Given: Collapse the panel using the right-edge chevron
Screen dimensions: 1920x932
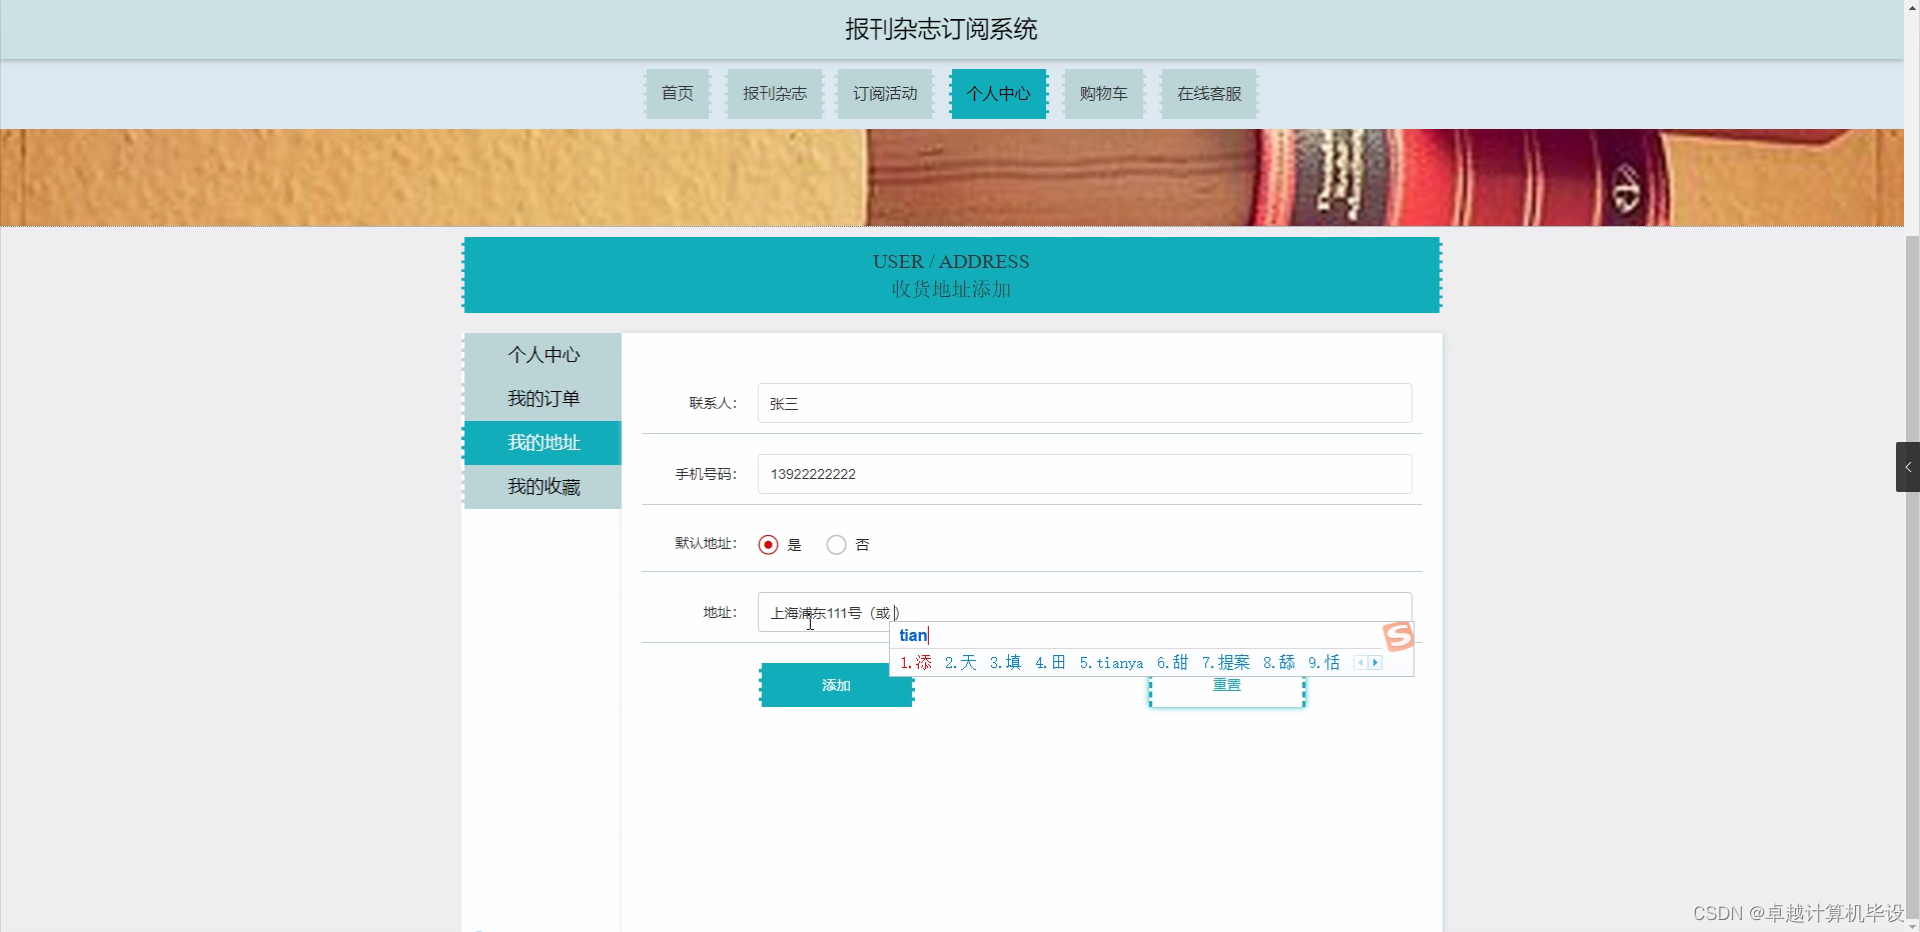Looking at the screenshot, I should (x=1908, y=467).
